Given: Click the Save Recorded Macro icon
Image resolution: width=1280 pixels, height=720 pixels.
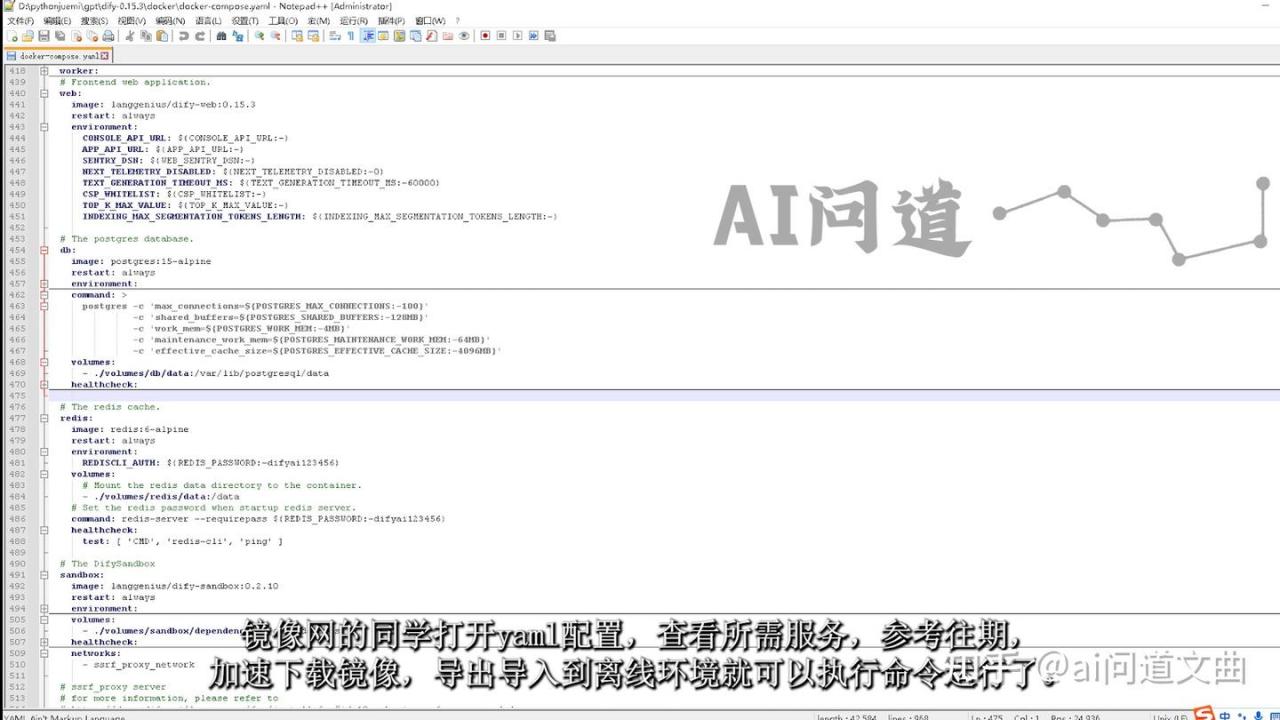Looking at the screenshot, I should 550,36.
